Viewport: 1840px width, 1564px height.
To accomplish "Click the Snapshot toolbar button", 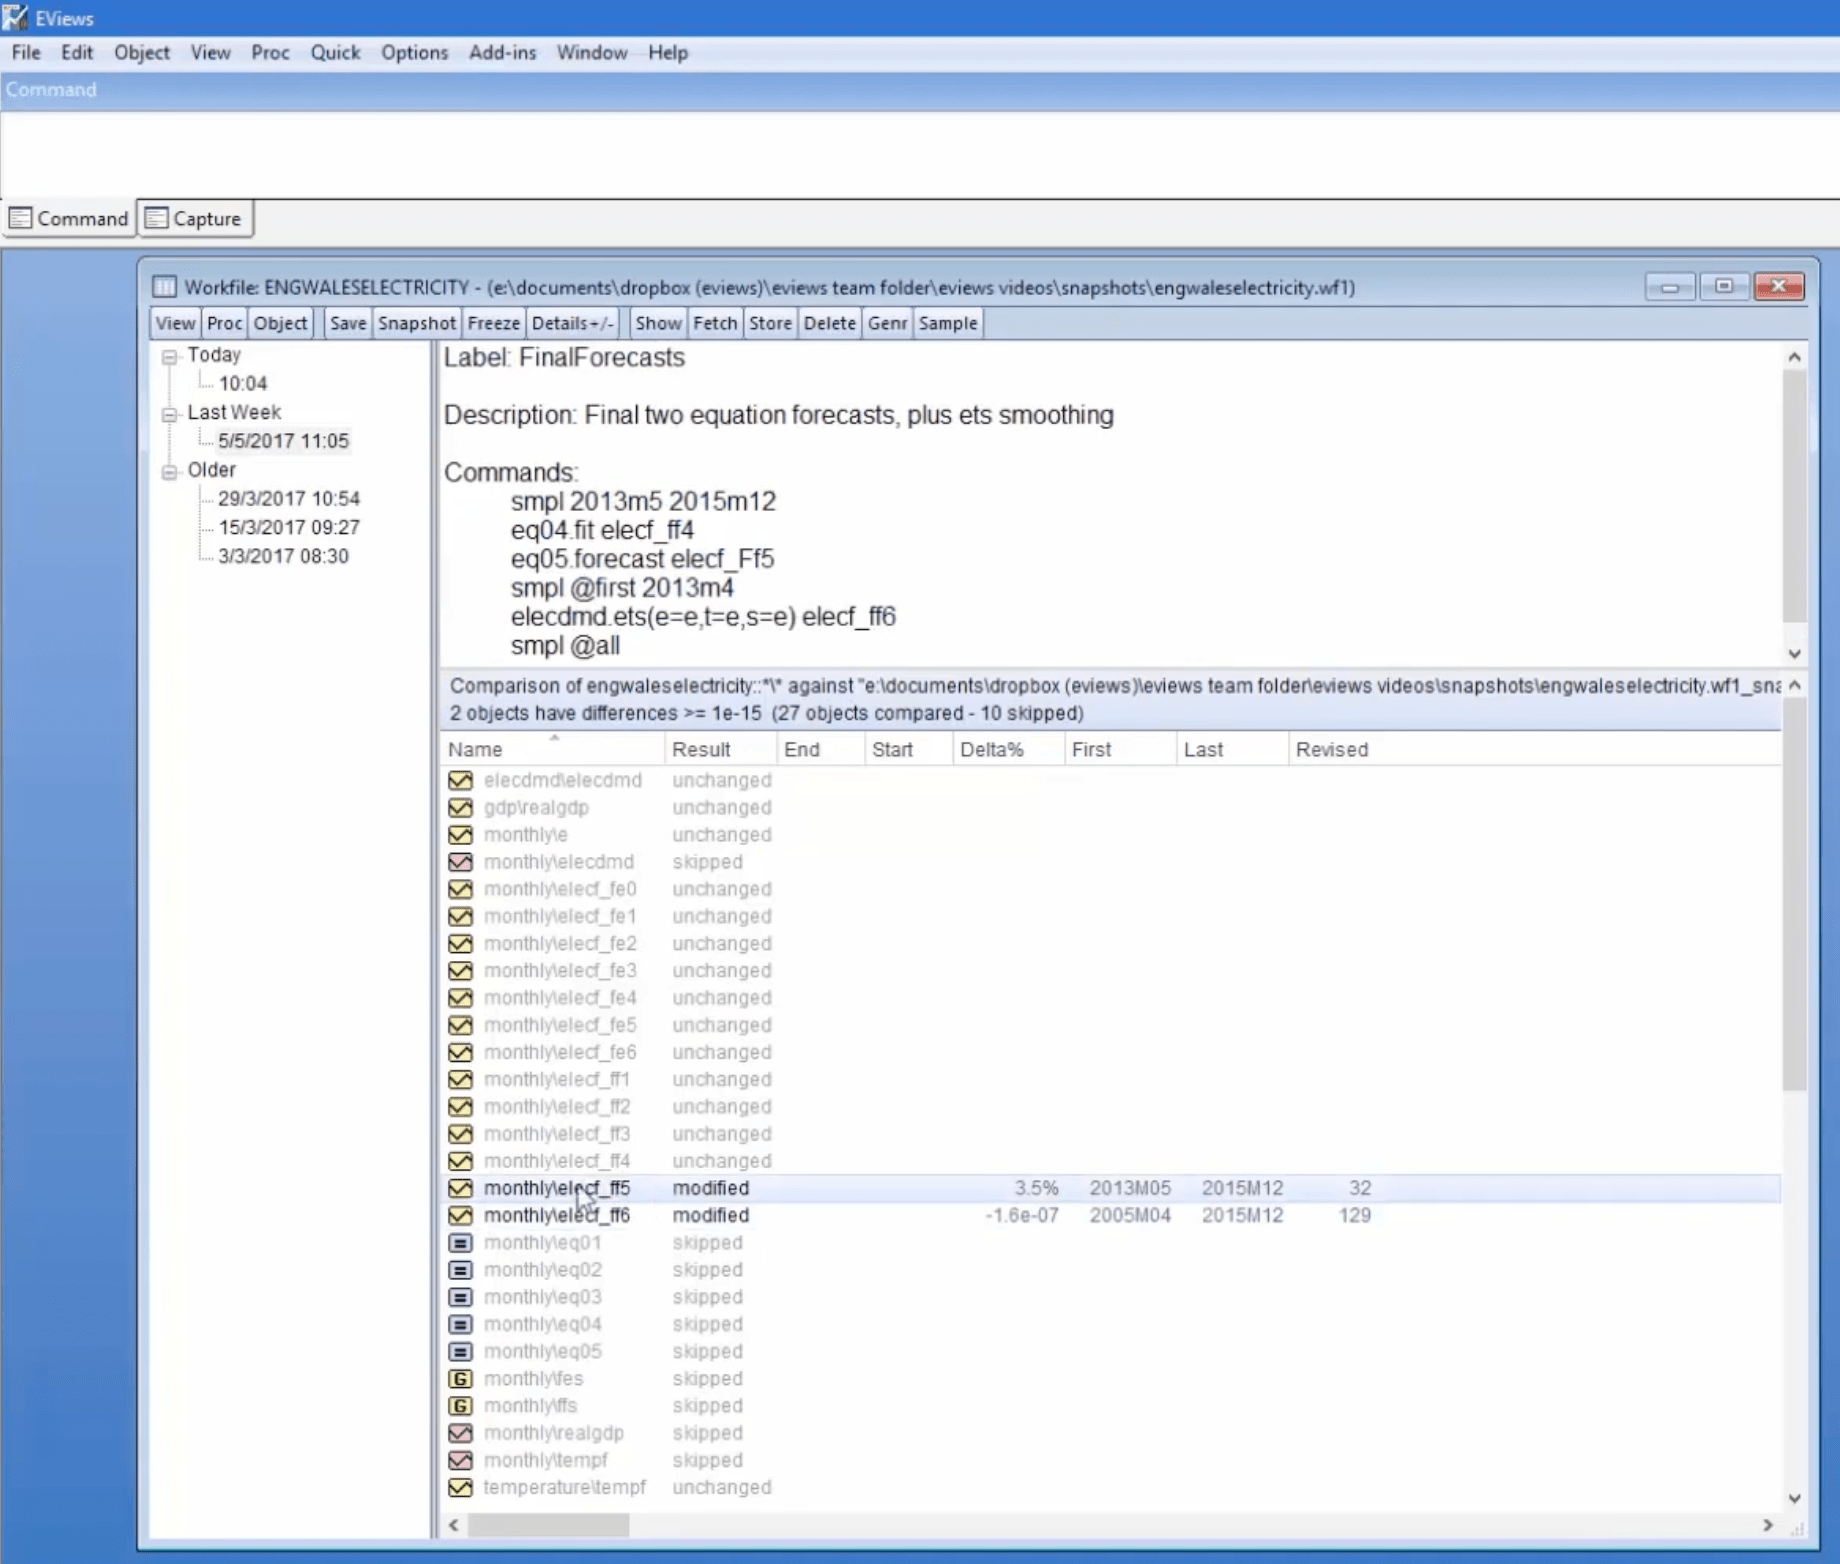I will point(417,323).
